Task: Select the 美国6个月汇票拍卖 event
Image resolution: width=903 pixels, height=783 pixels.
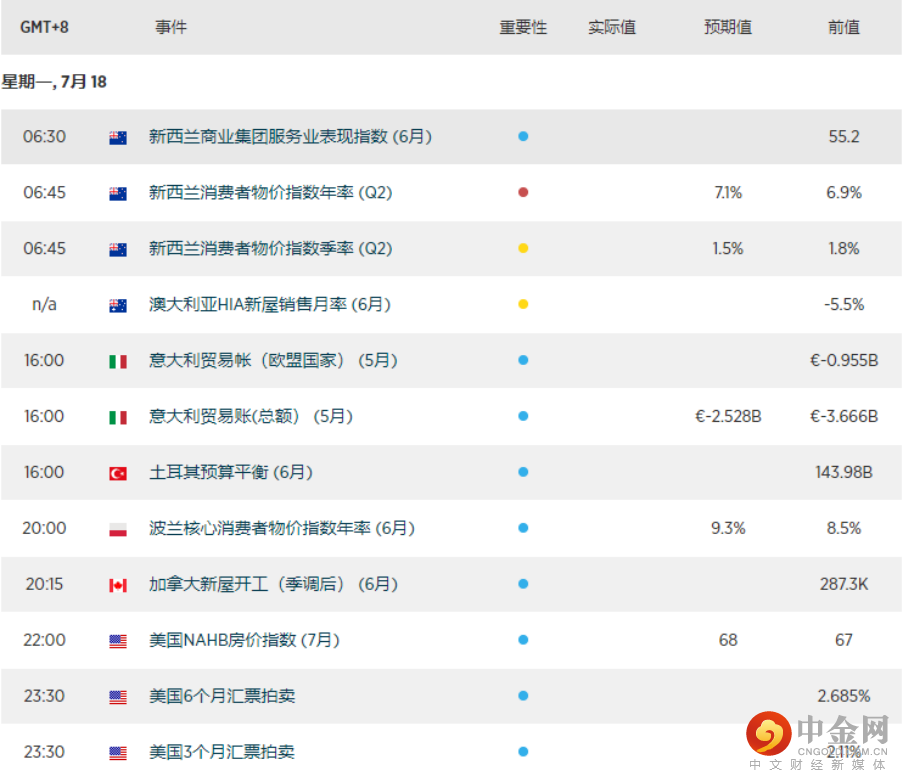Action: click(x=222, y=695)
